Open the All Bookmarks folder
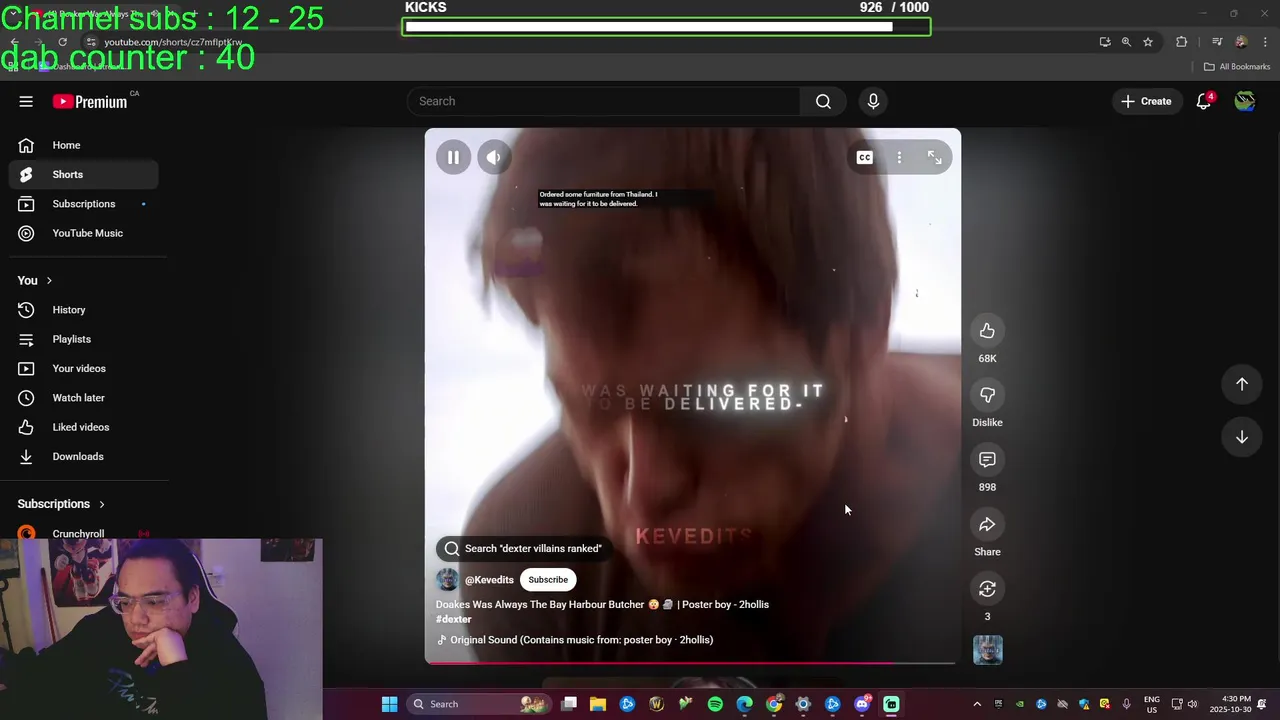Screen dimensions: 1280x720 pyautogui.click(x=1237, y=67)
